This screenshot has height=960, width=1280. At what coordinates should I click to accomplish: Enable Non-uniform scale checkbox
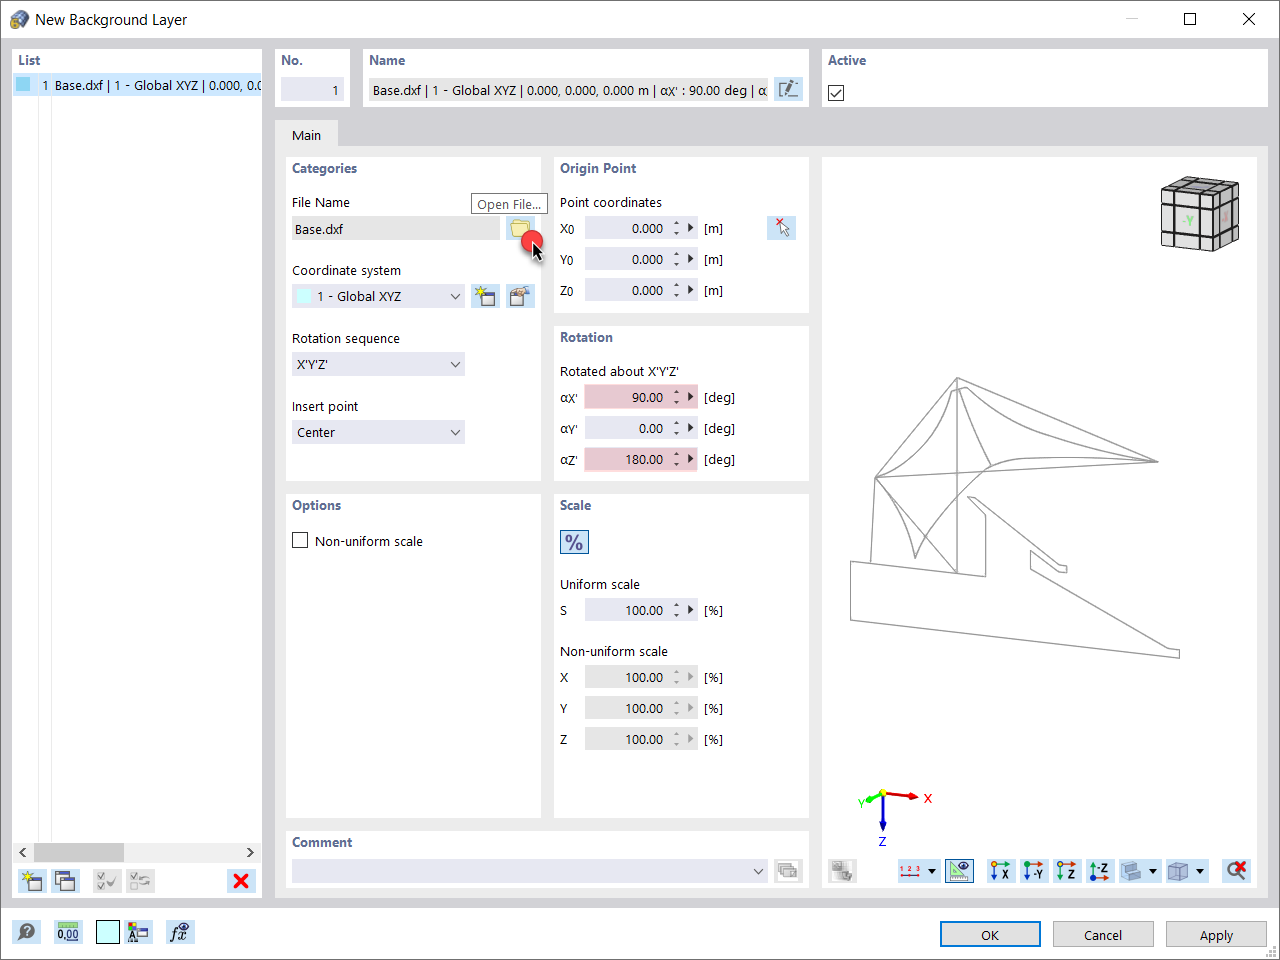tap(300, 540)
